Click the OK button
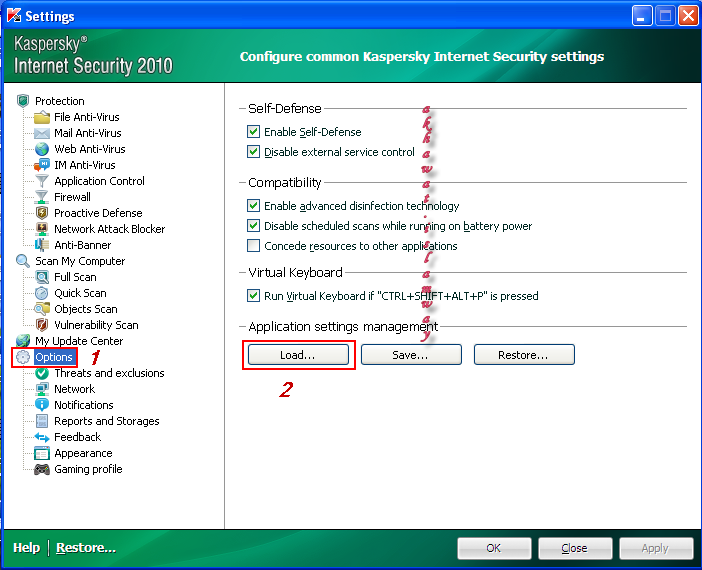The image size is (702, 570). pyautogui.click(x=494, y=548)
